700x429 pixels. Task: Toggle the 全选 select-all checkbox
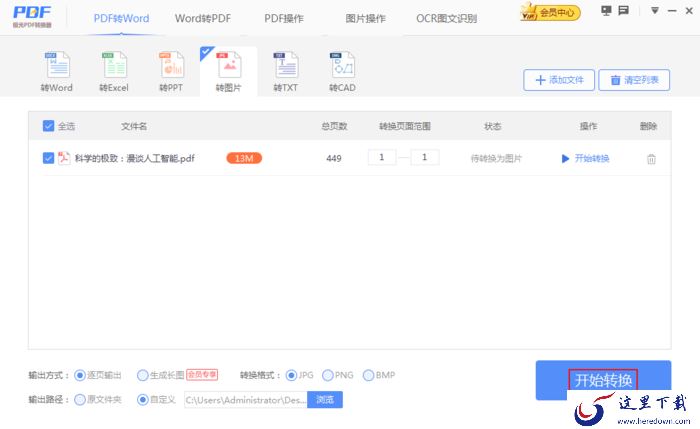(x=48, y=126)
